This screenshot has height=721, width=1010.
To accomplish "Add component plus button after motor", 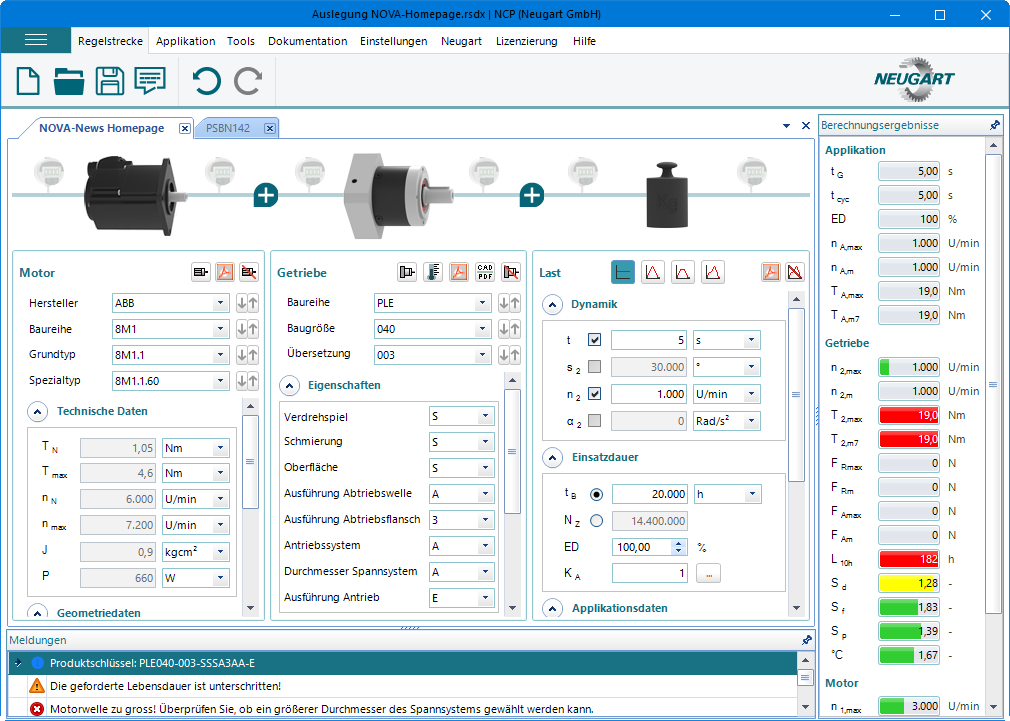I will click(266, 195).
